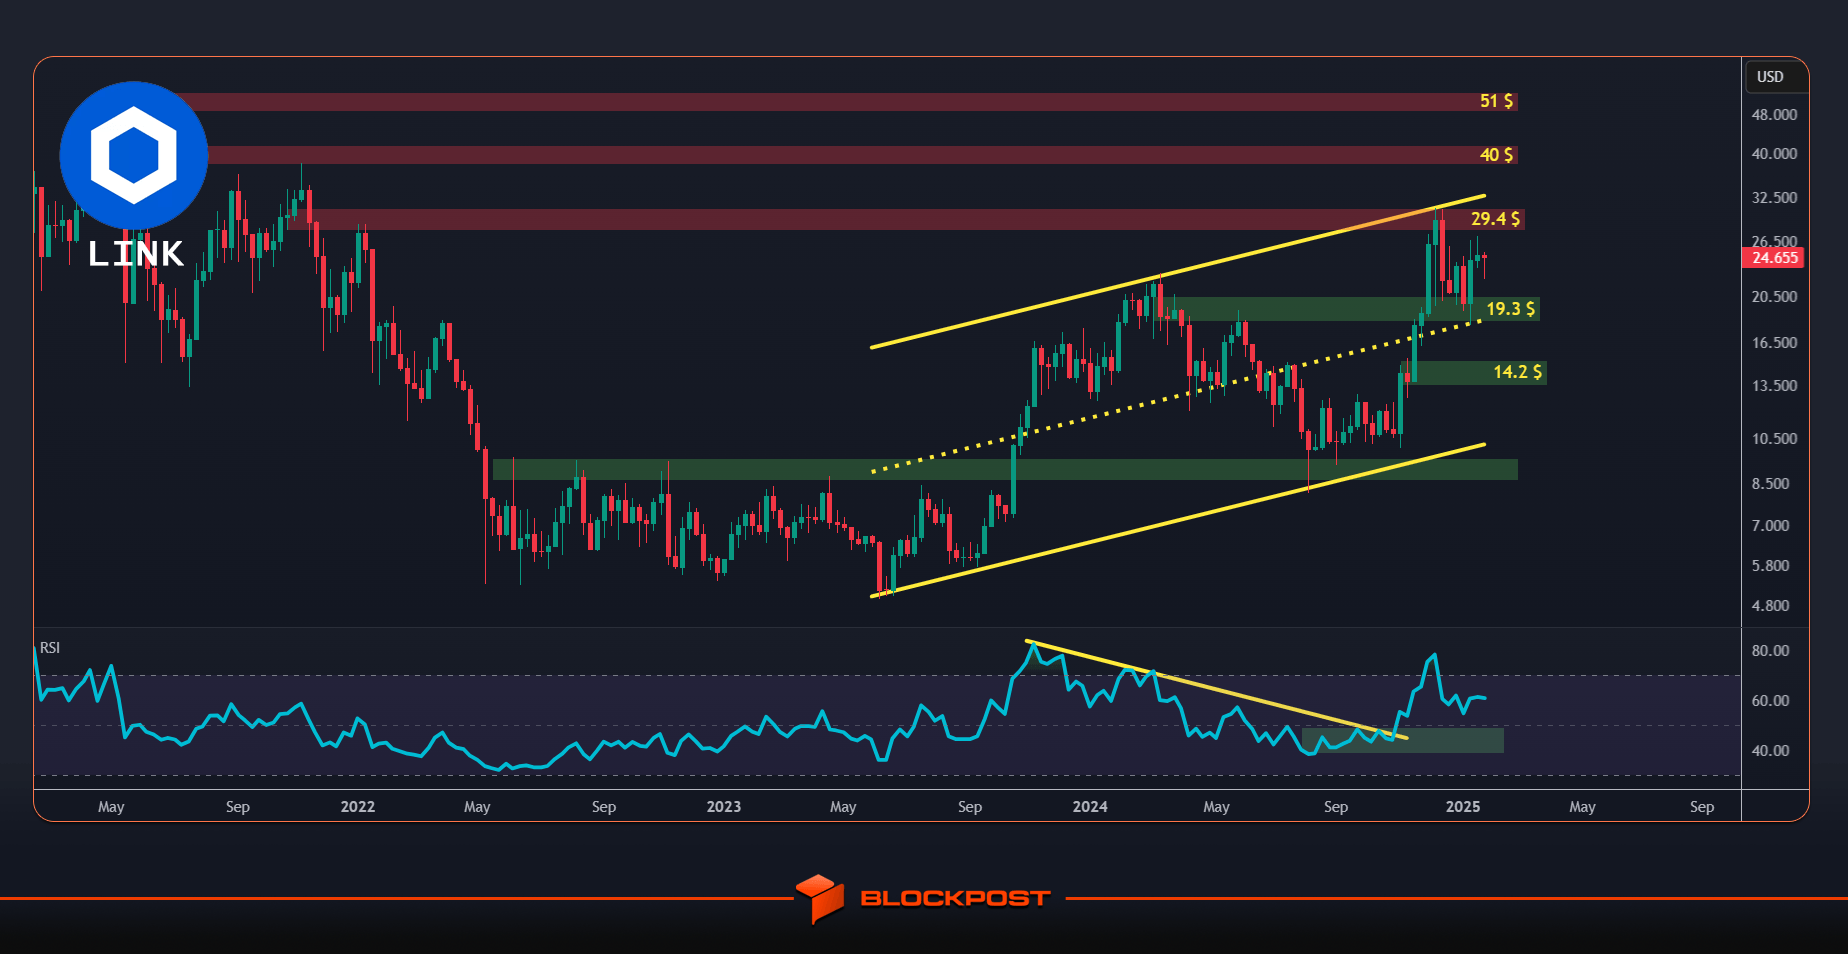This screenshot has width=1848, height=954.
Task: Select the 40 $ resistance zone label
Action: click(x=1496, y=155)
